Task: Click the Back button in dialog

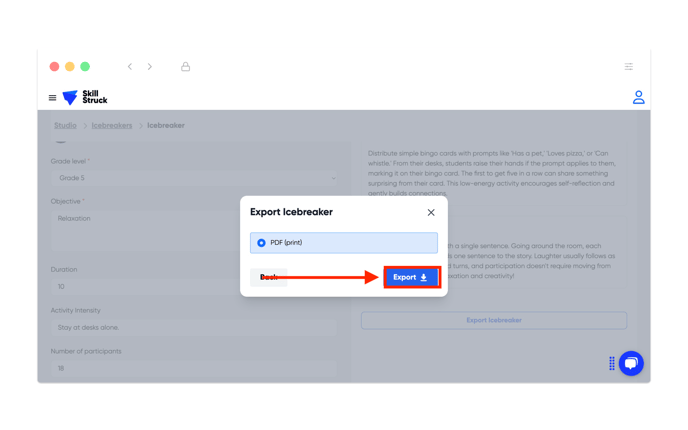Action: pyautogui.click(x=269, y=277)
